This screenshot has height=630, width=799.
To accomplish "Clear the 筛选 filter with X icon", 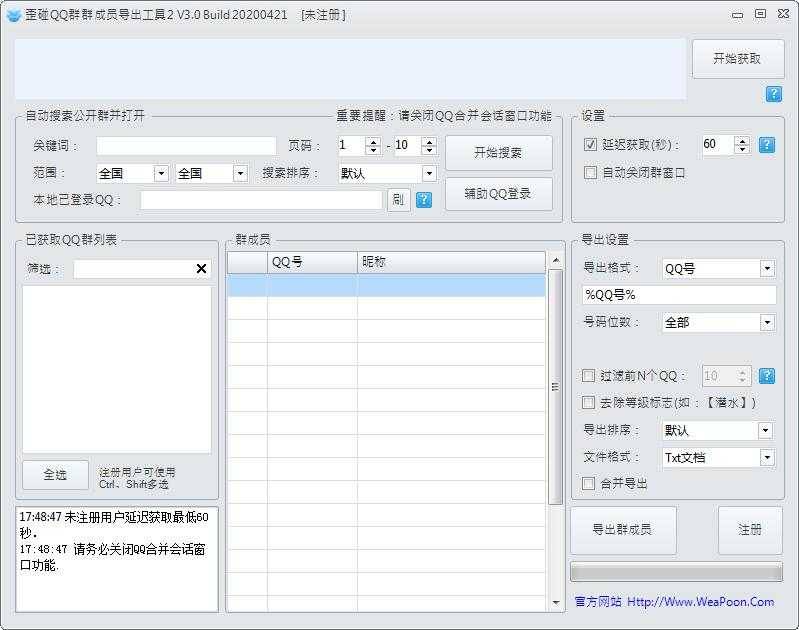I will click(201, 269).
